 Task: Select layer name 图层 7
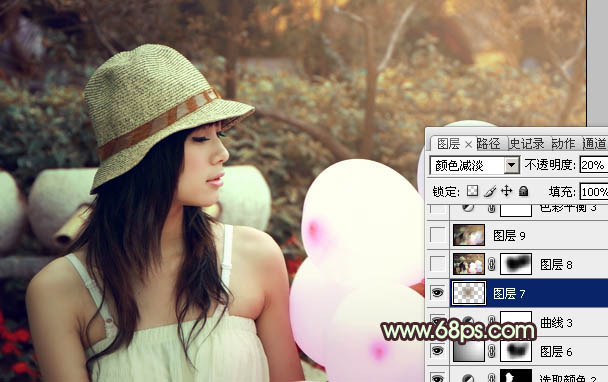(x=510, y=294)
